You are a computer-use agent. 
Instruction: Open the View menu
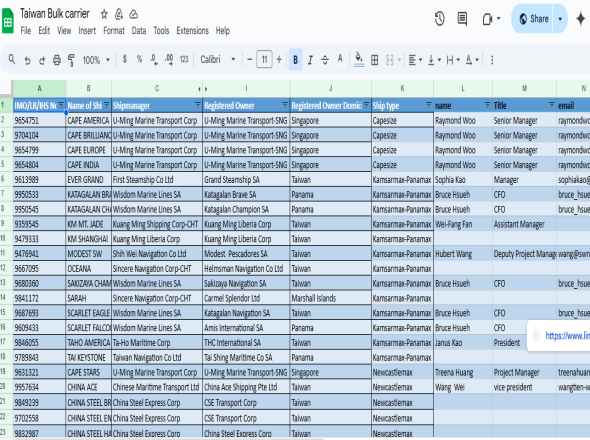64,30
